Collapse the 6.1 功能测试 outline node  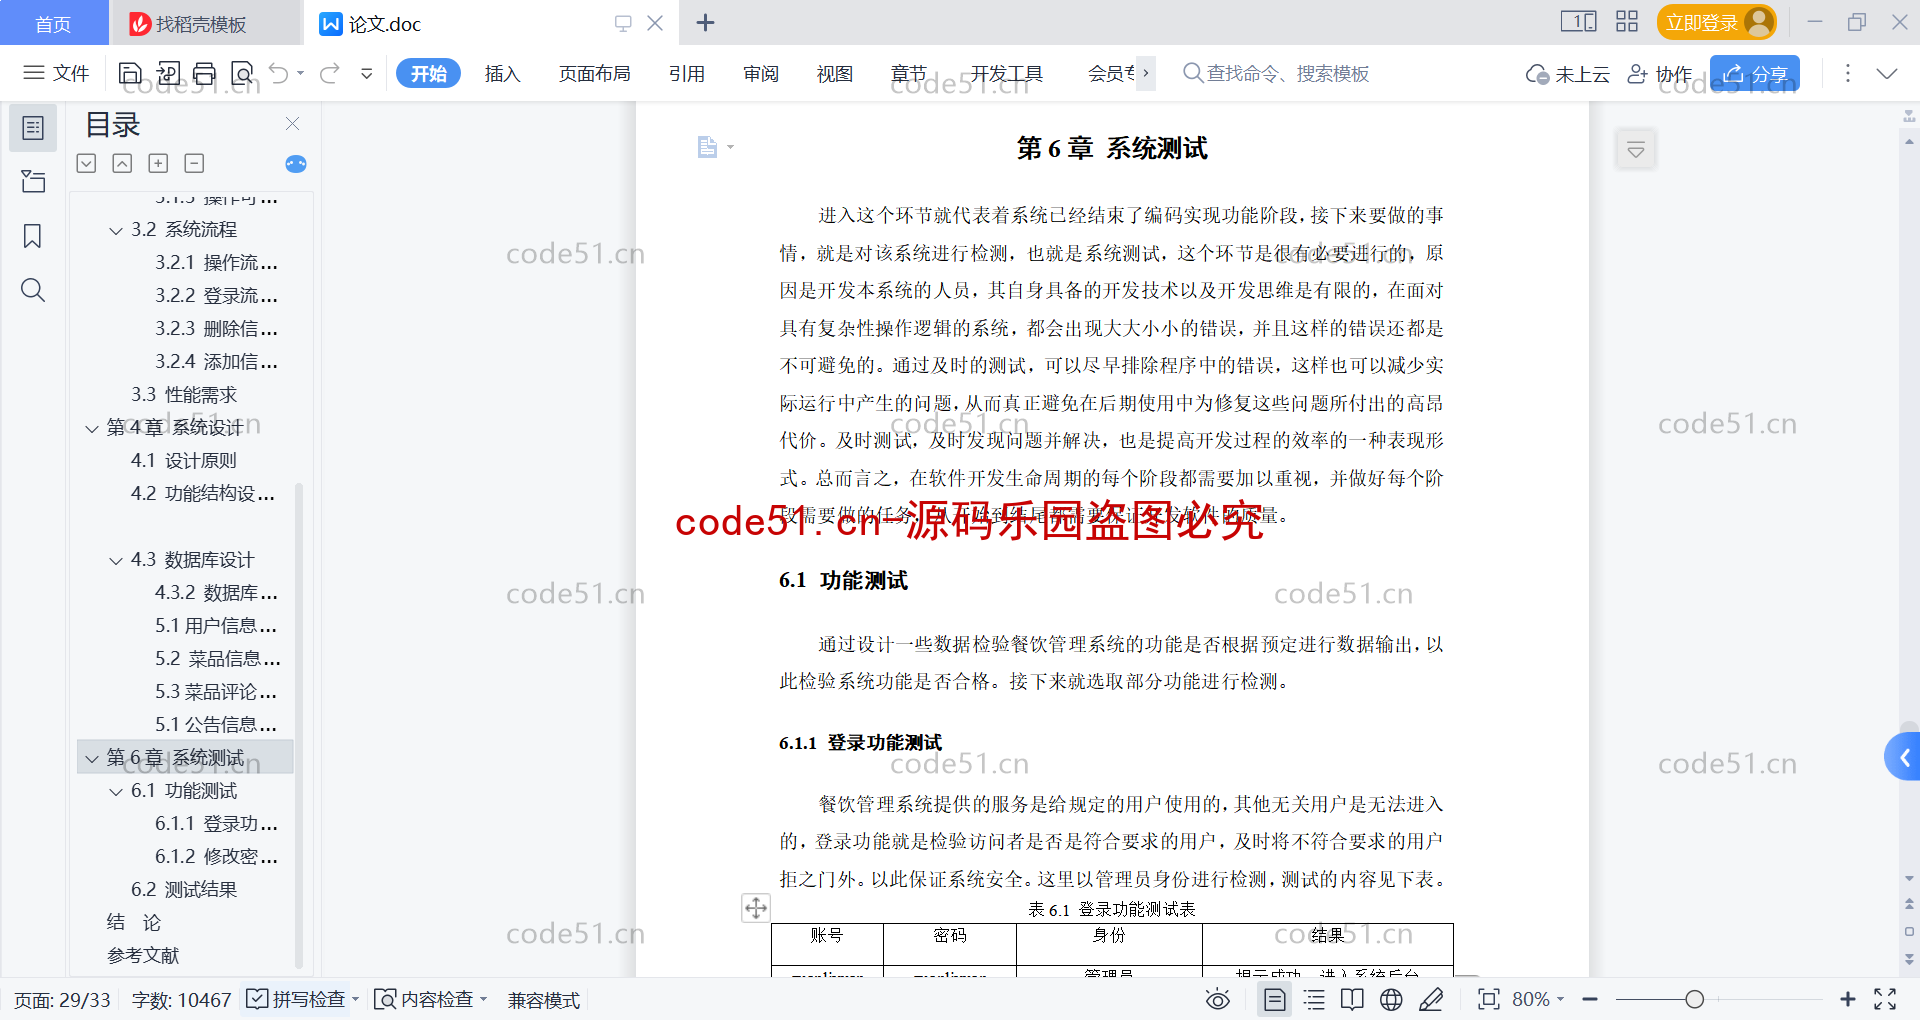click(x=116, y=792)
